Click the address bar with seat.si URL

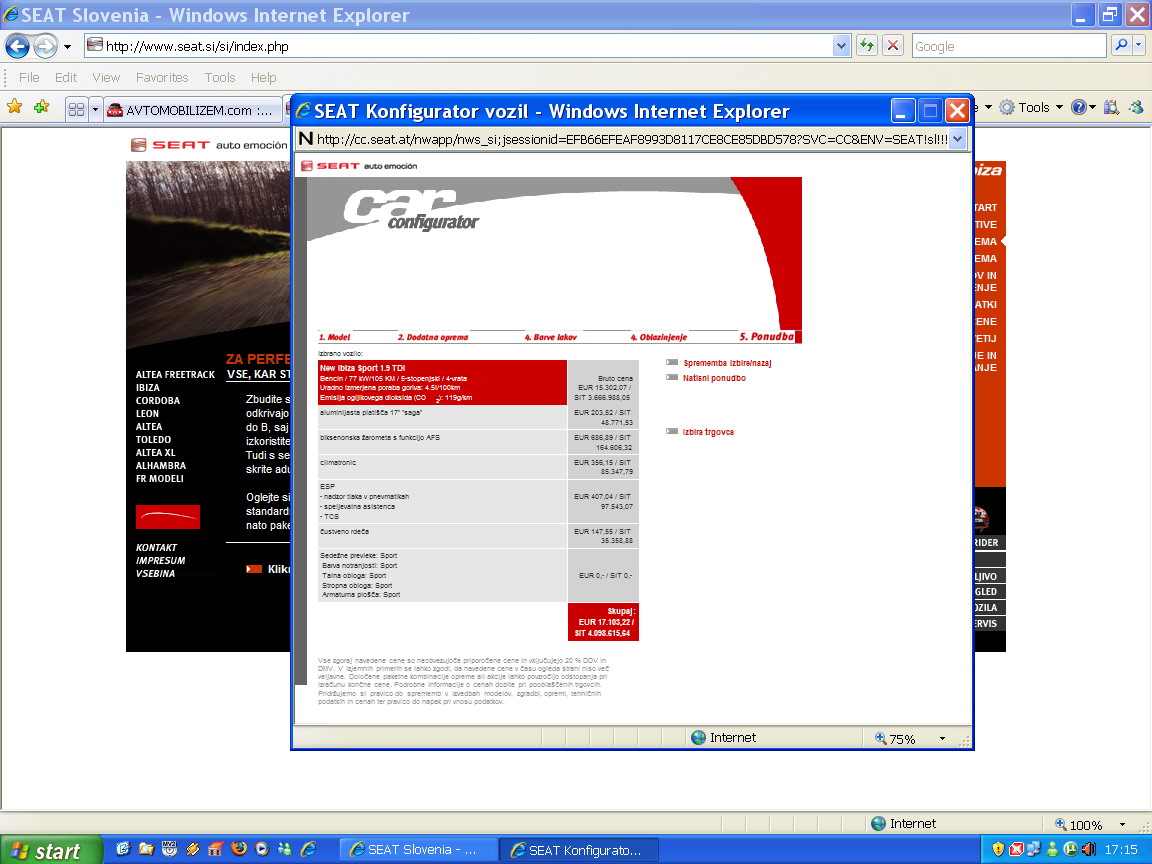click(x=459, y=46)
